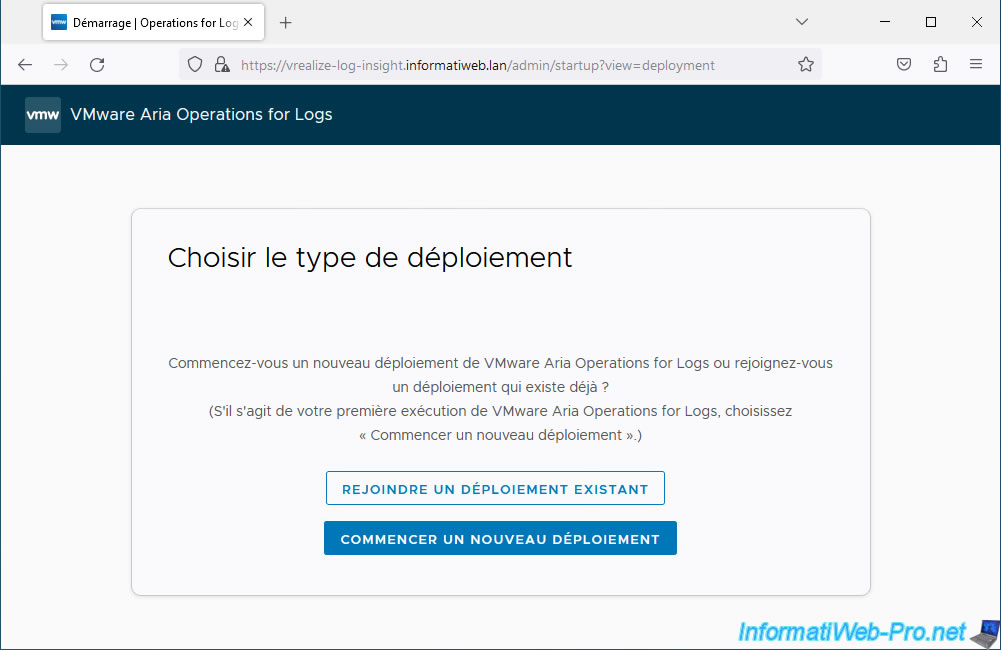Click the vmw logo in header
The image size is (1001, 650).
[43, 115]
